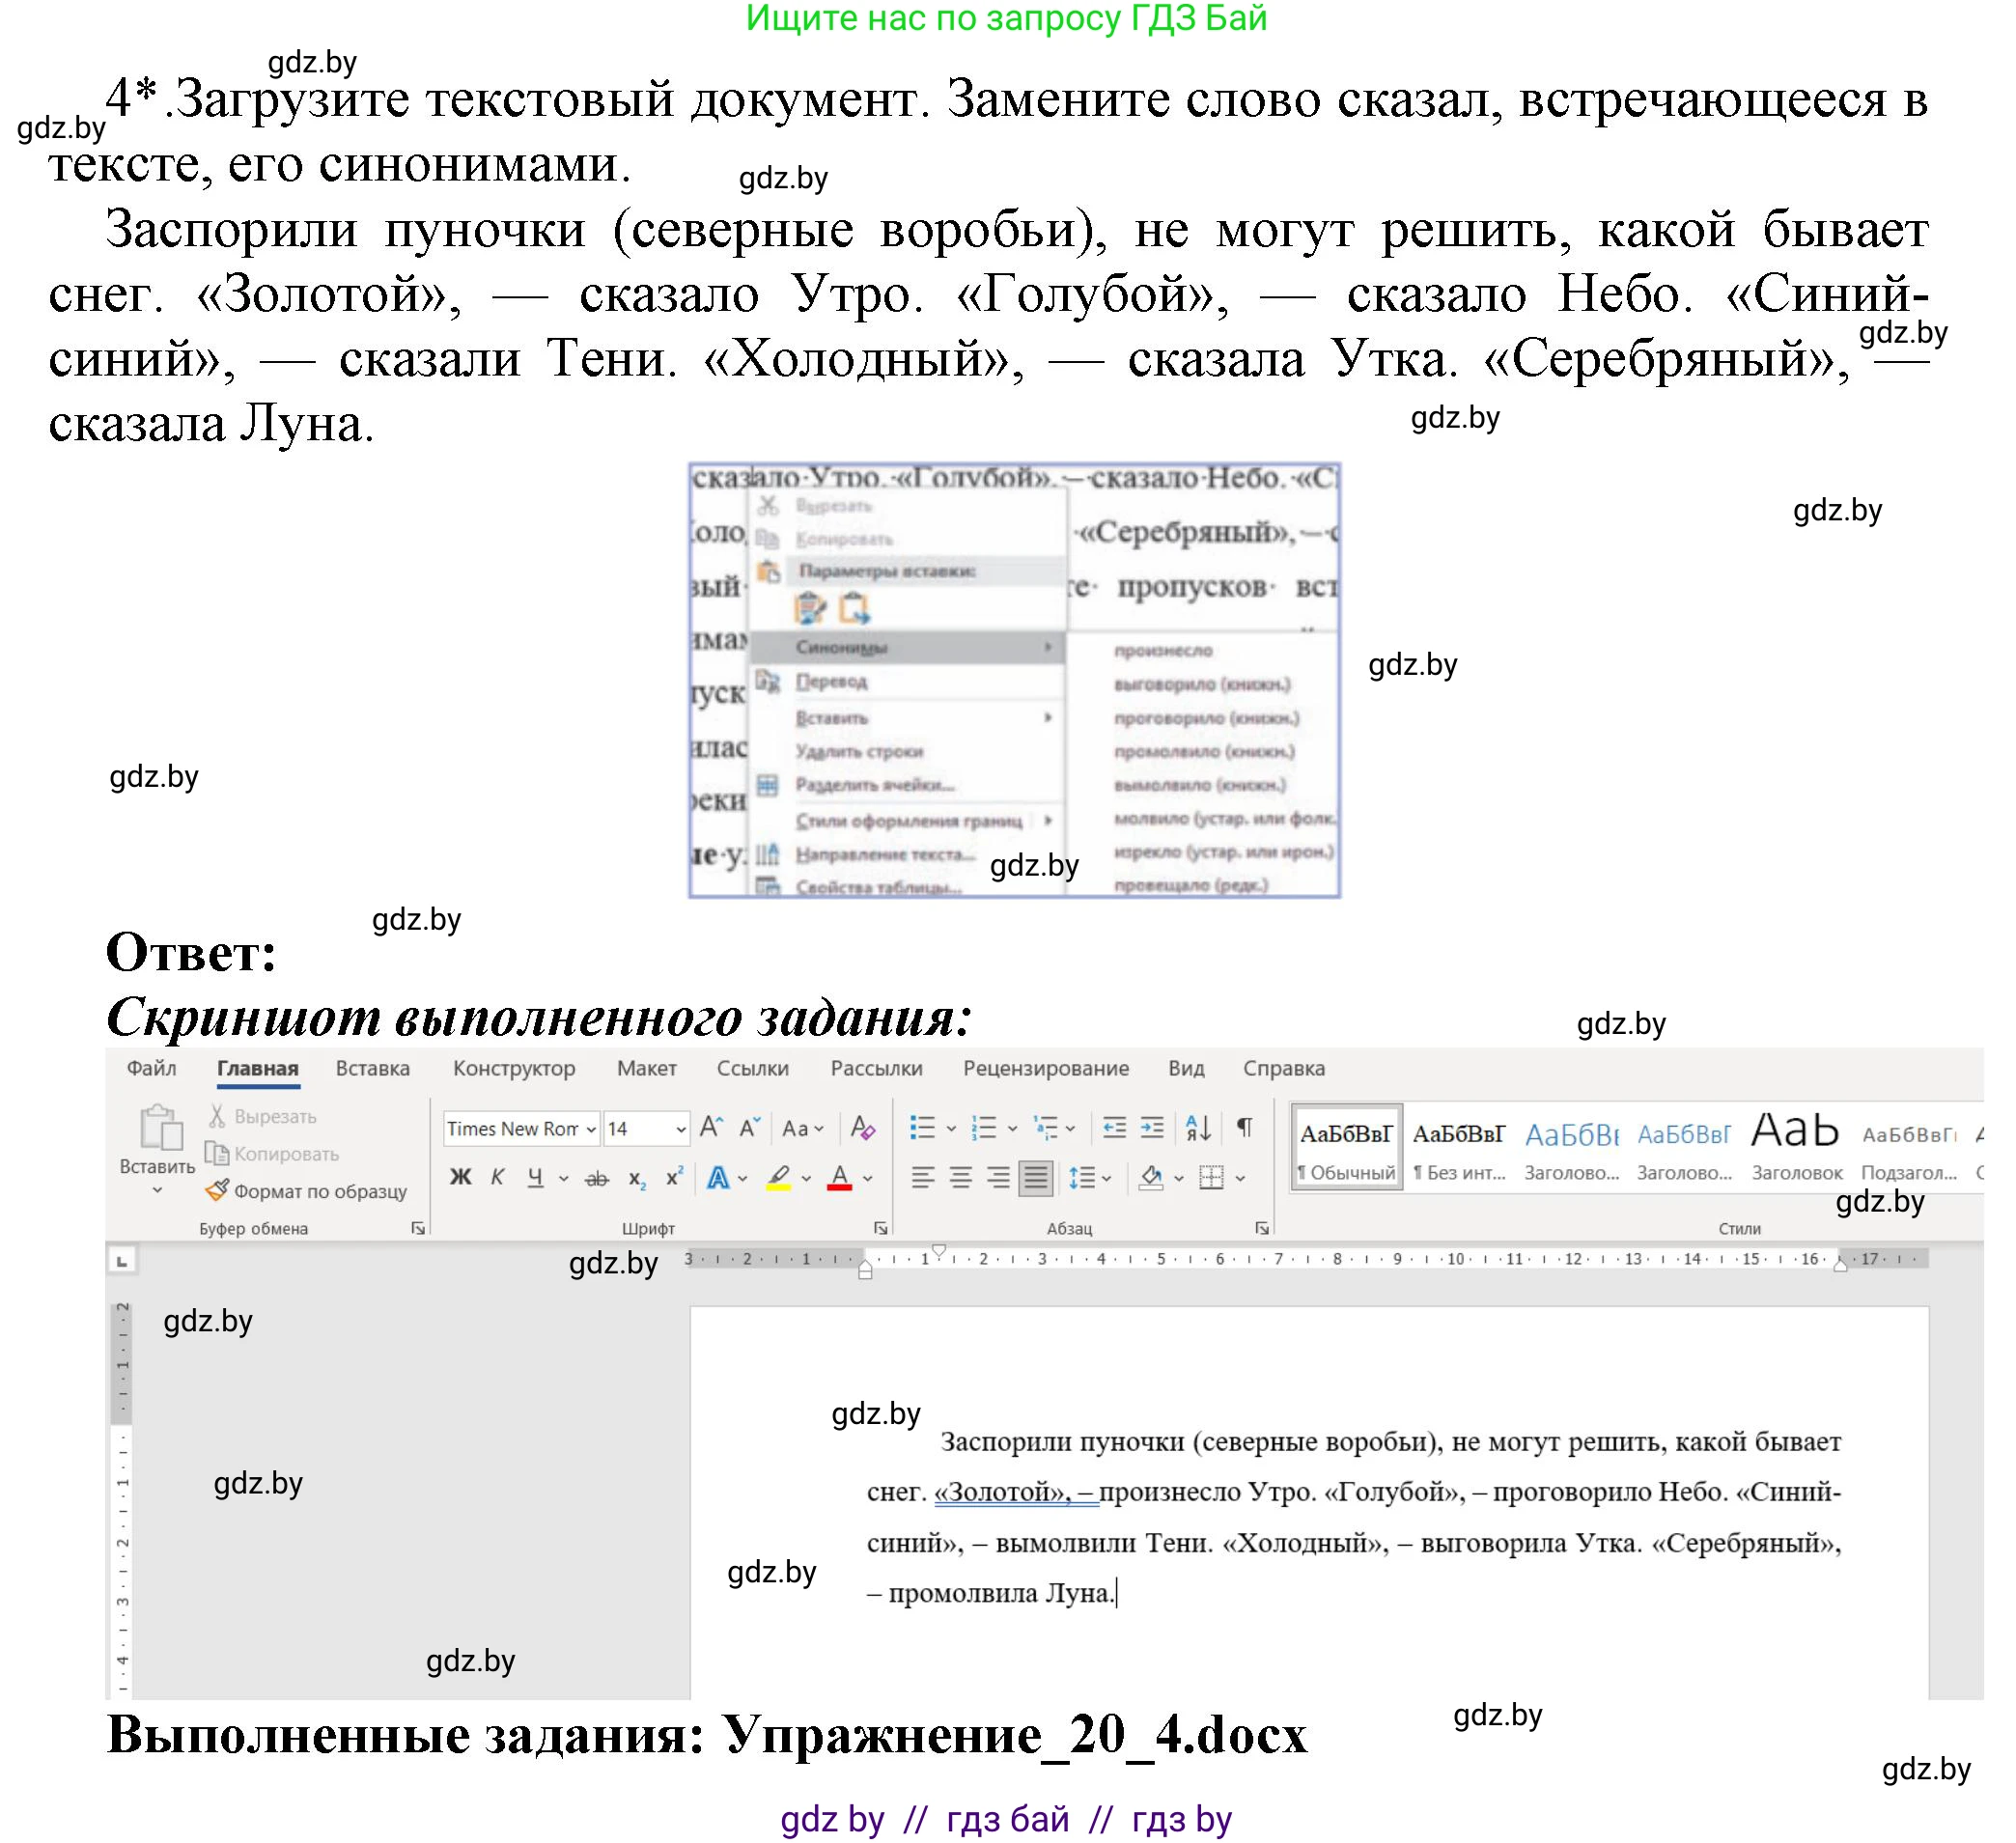
Task: Toggle align right button
Action: (x=998, y=1178)
